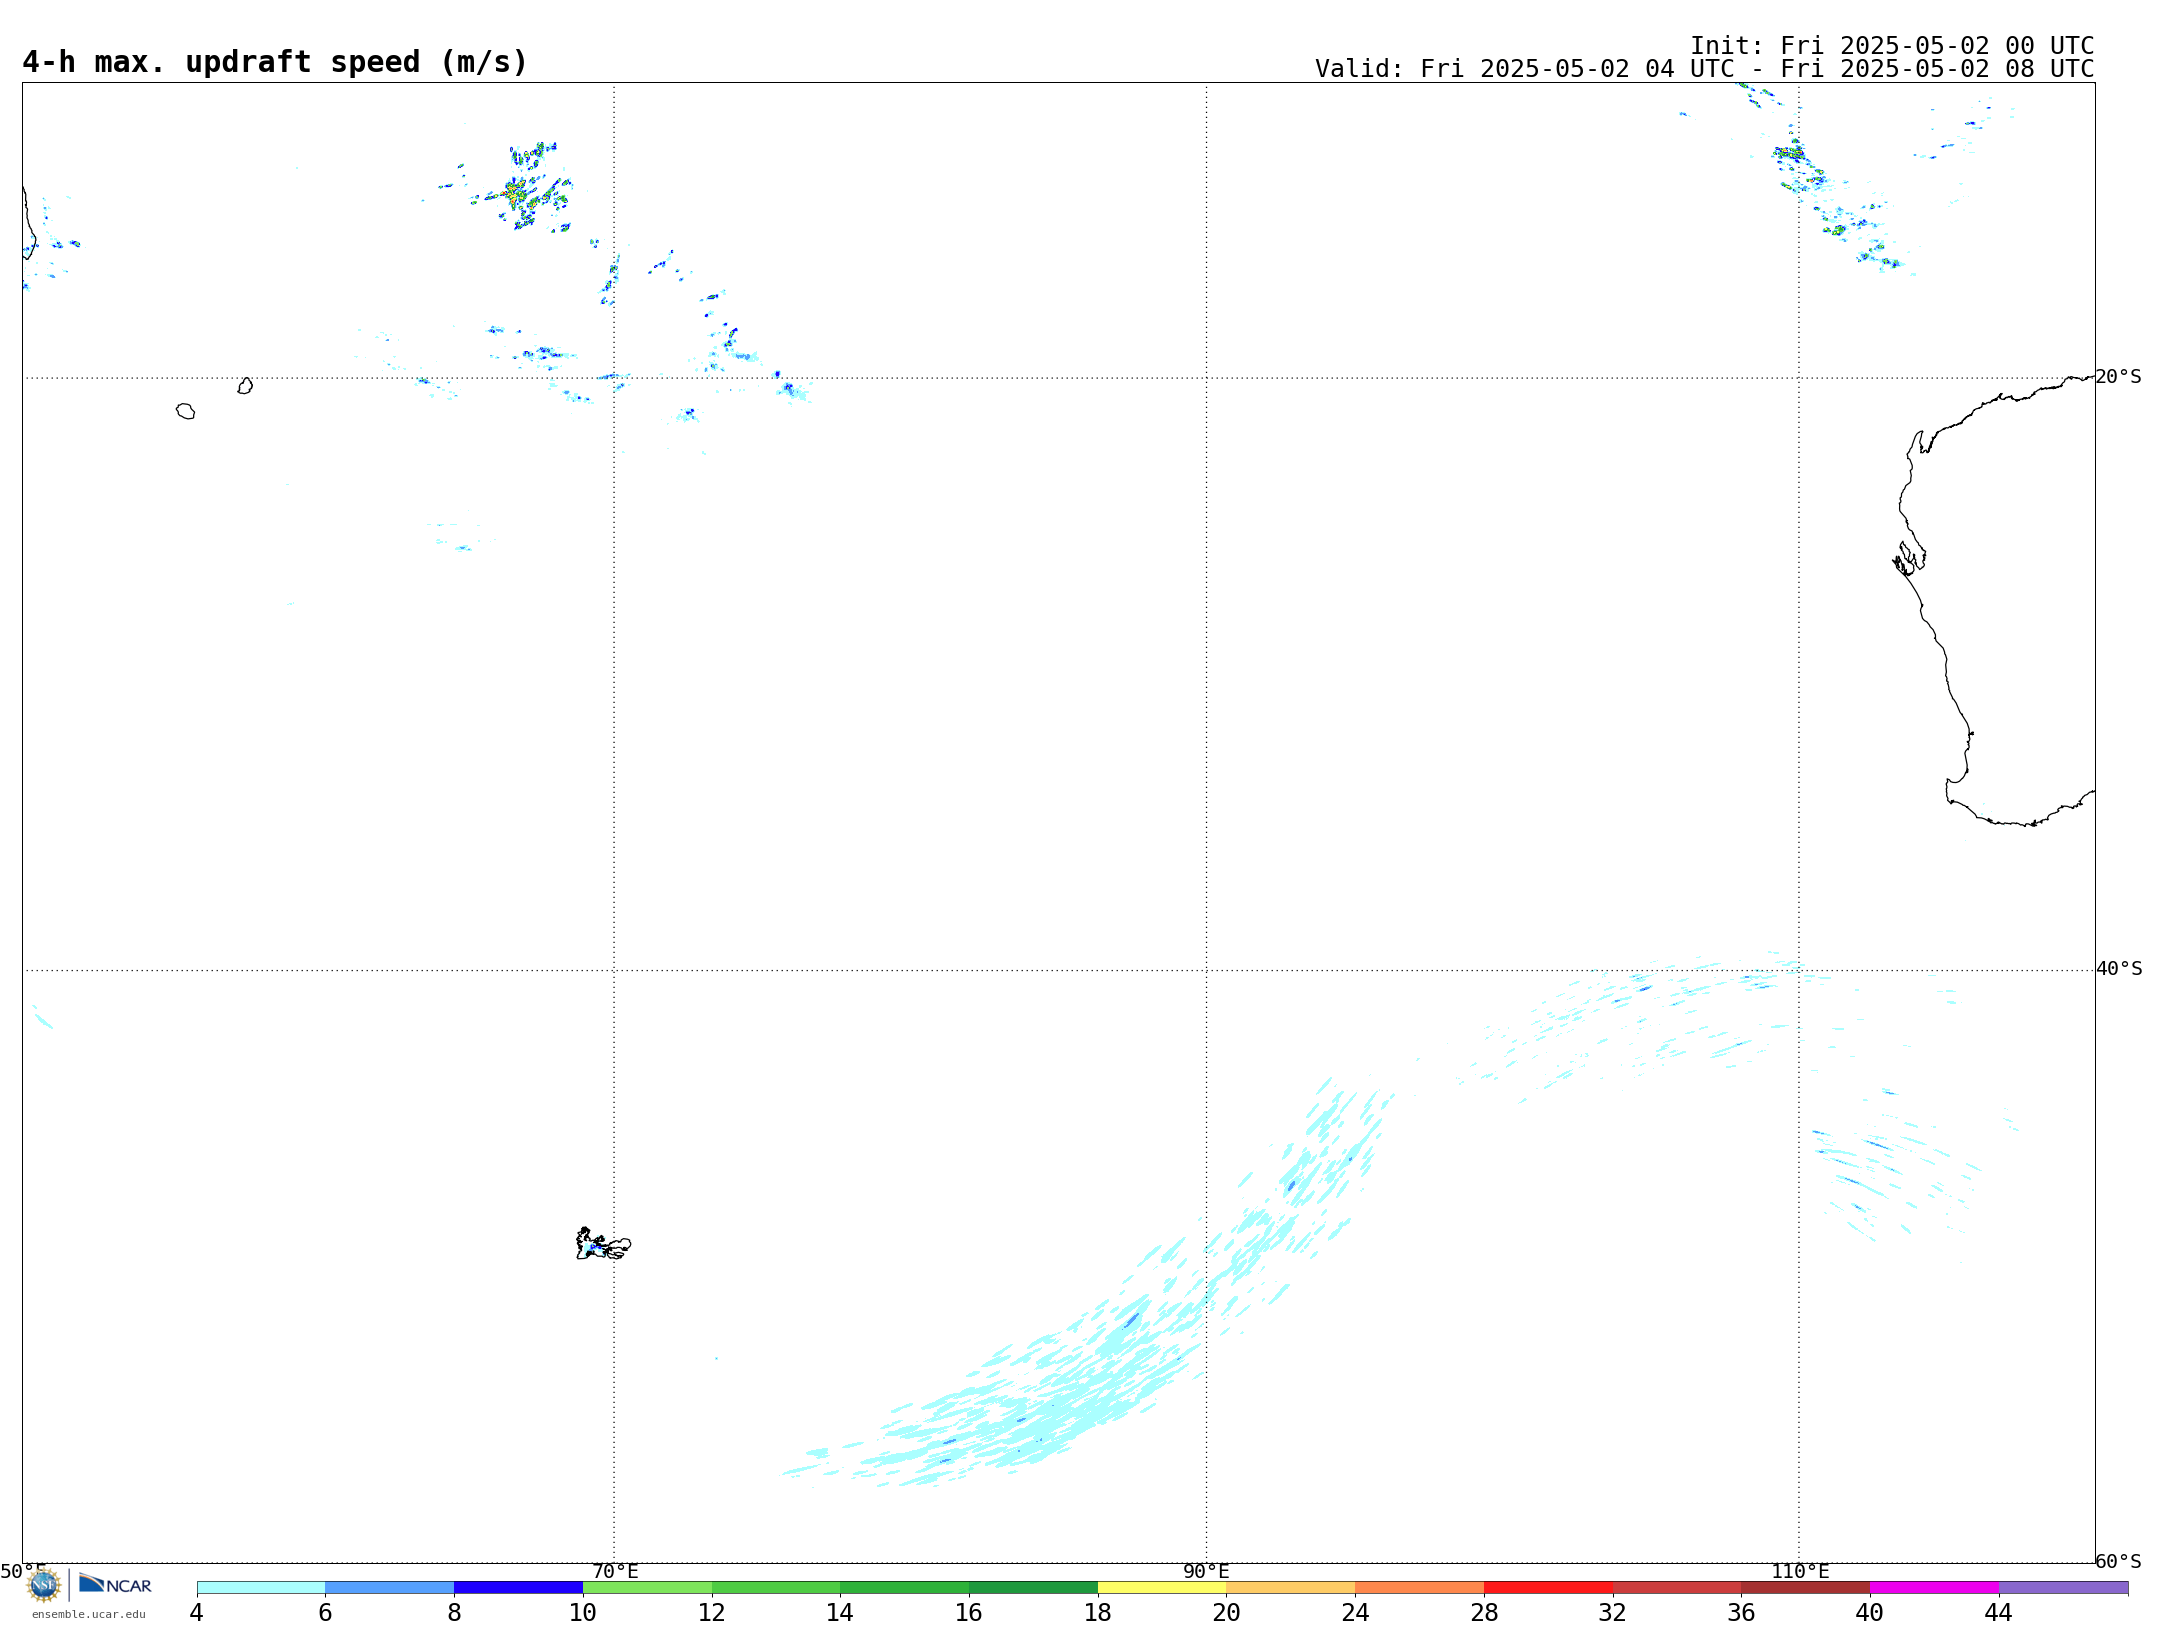Click the 'Valid:' time range line

[1705, 69]
